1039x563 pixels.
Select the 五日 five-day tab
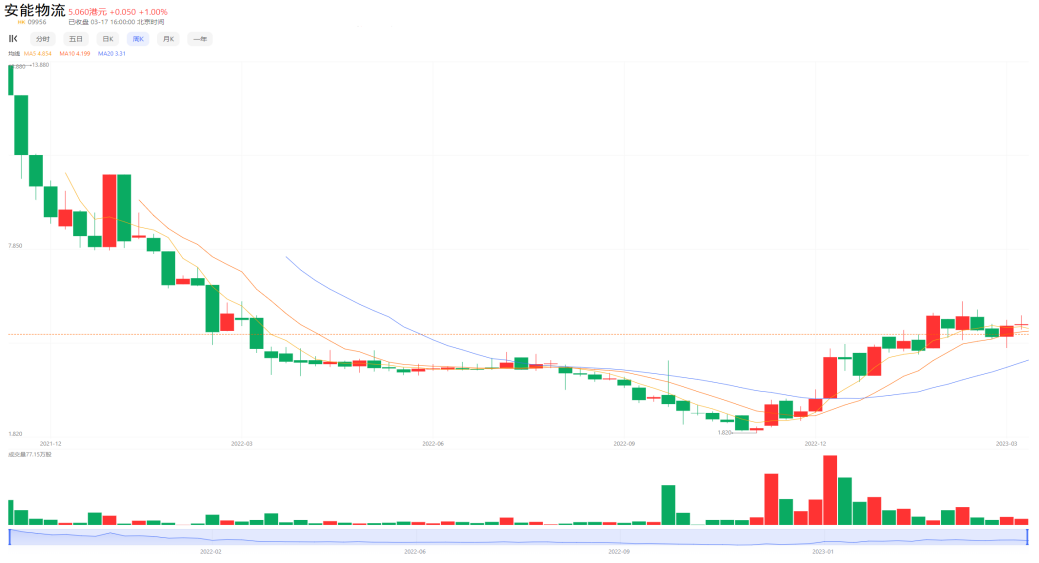[x=76, y=39]
